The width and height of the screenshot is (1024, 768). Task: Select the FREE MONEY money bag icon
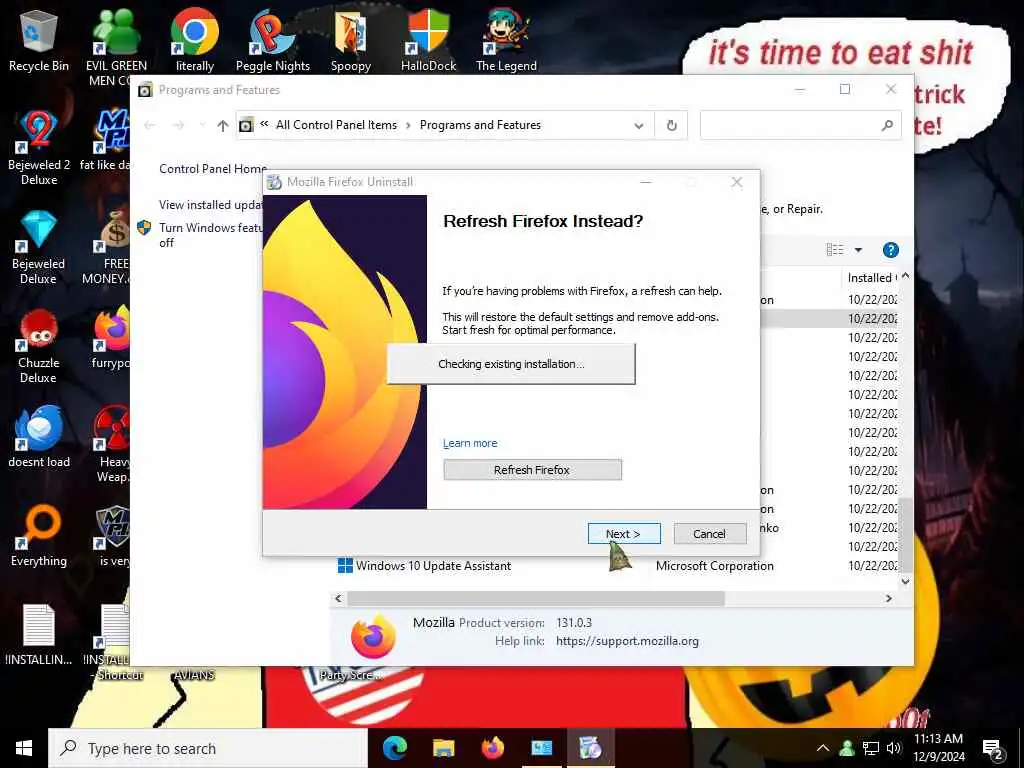(111, 247)
